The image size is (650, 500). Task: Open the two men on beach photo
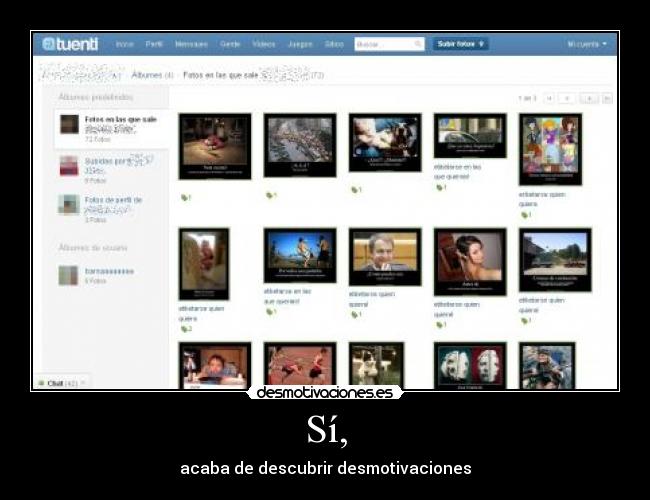click(x=300, y=255)
